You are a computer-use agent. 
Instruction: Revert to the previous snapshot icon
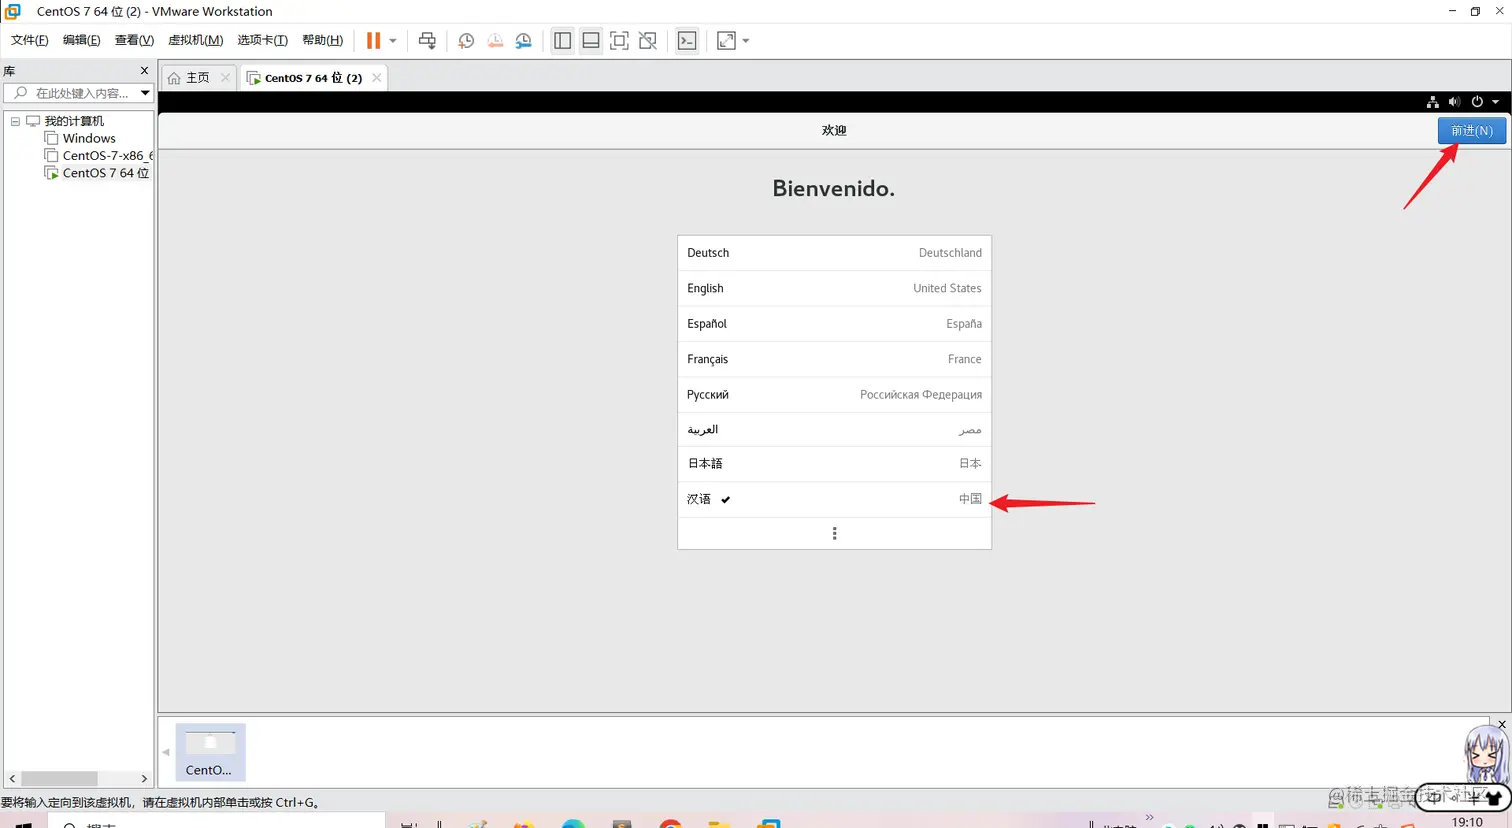pos(495,41)
